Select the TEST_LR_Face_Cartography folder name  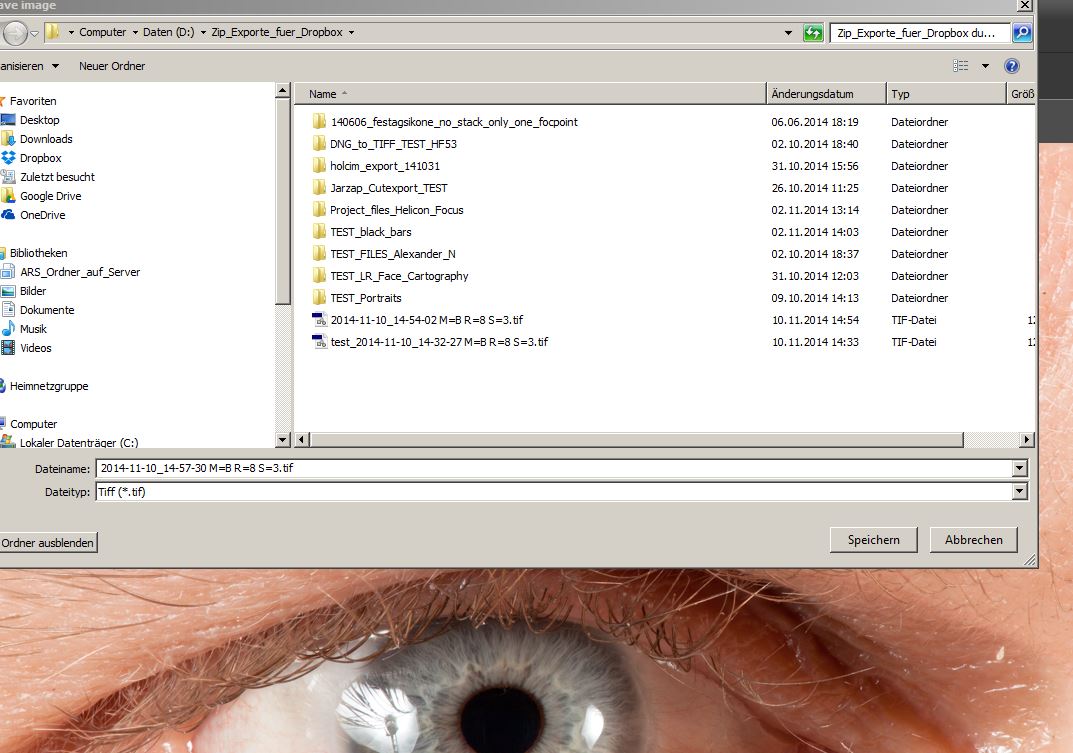(x=399, y=276)
